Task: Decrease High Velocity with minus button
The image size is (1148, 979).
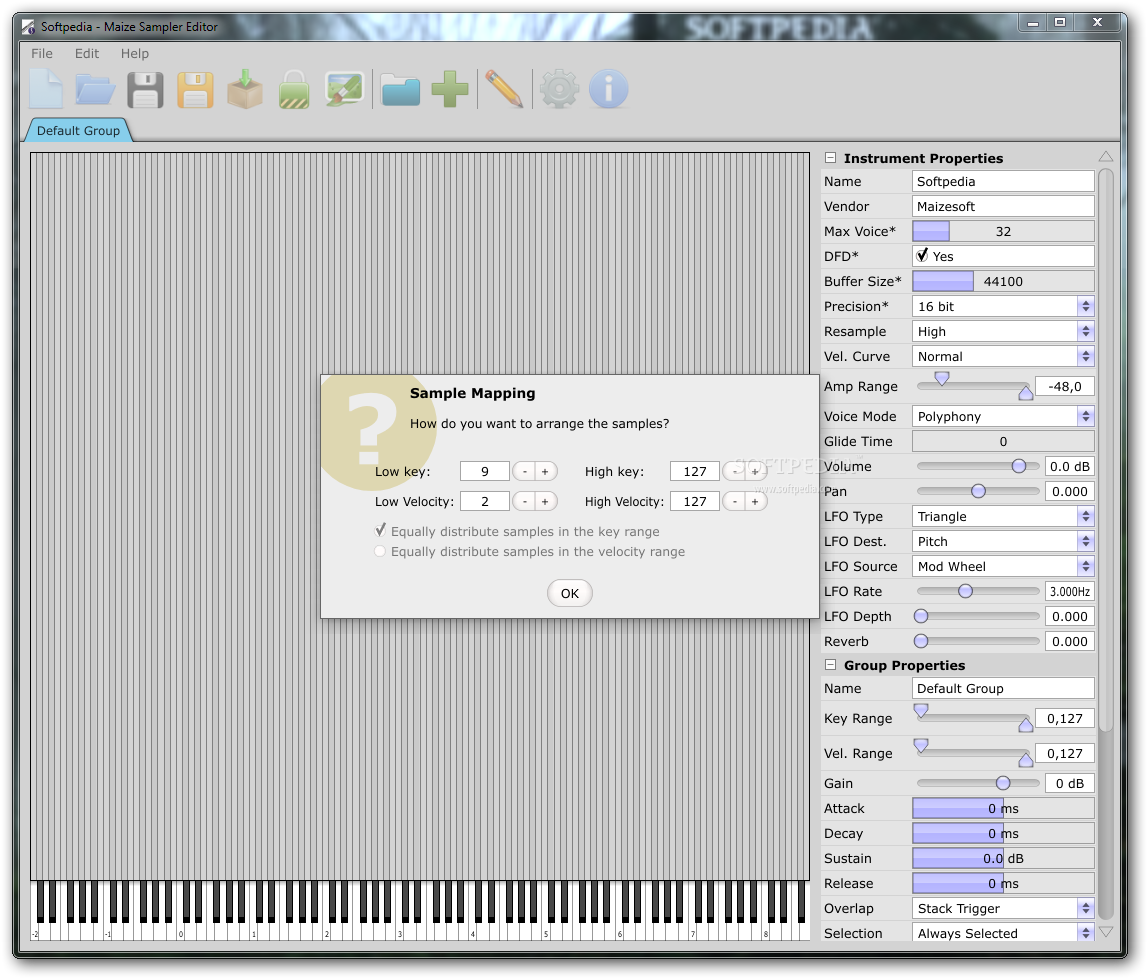Action: tap(734, 502)
